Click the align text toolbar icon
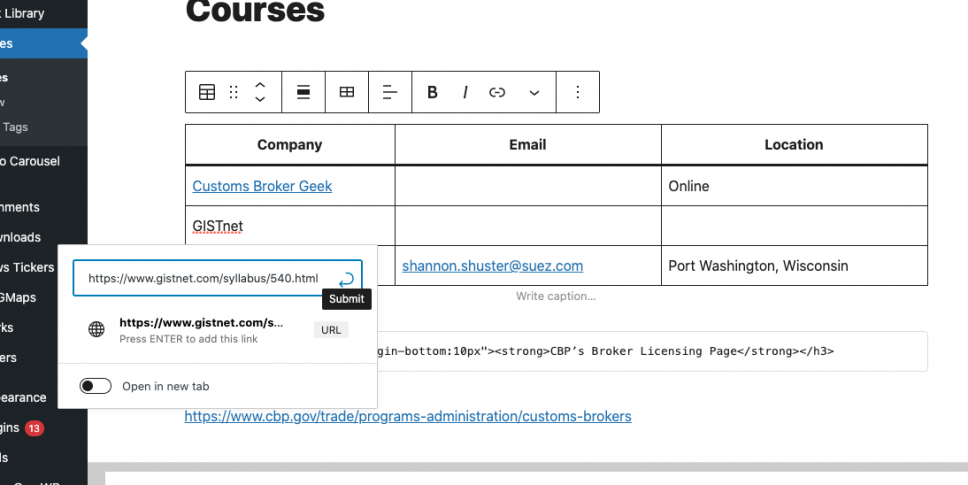The height and width of the screenshot is (485, 968). pyautogui.click(x=390, y=92)
